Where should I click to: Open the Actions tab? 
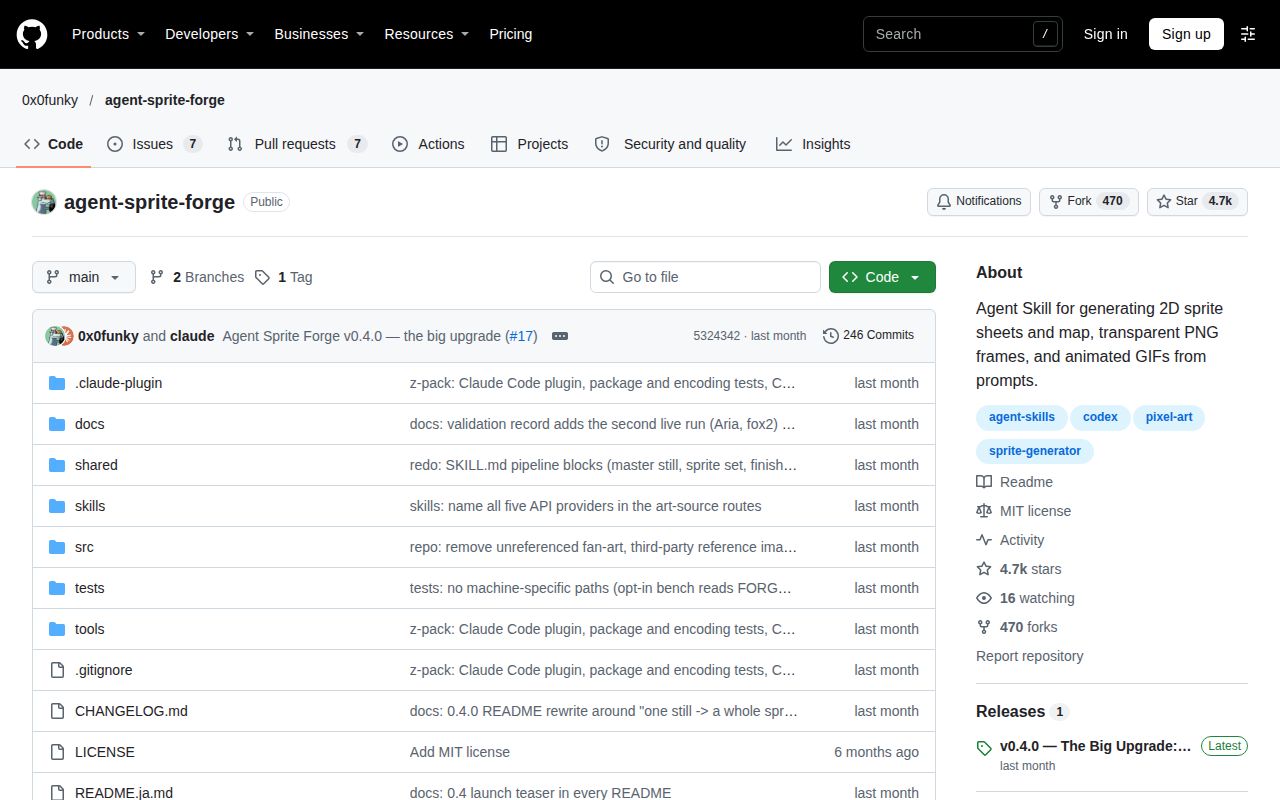pos(428,144)
